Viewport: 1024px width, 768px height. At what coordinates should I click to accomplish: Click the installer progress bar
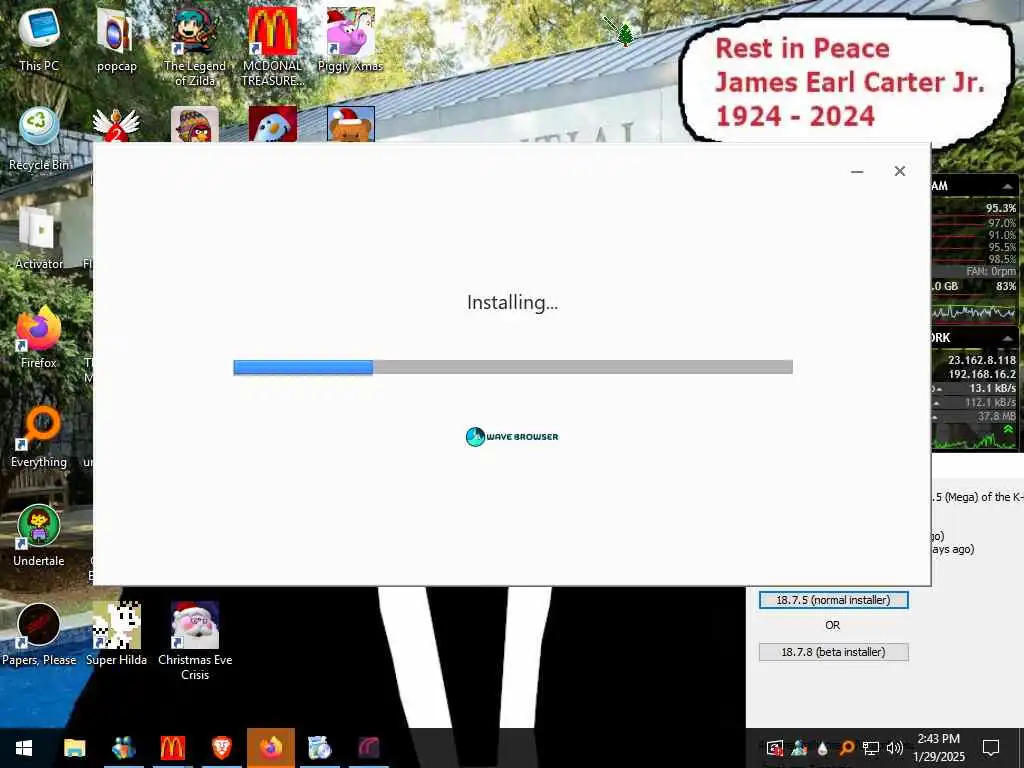(513, 367)
